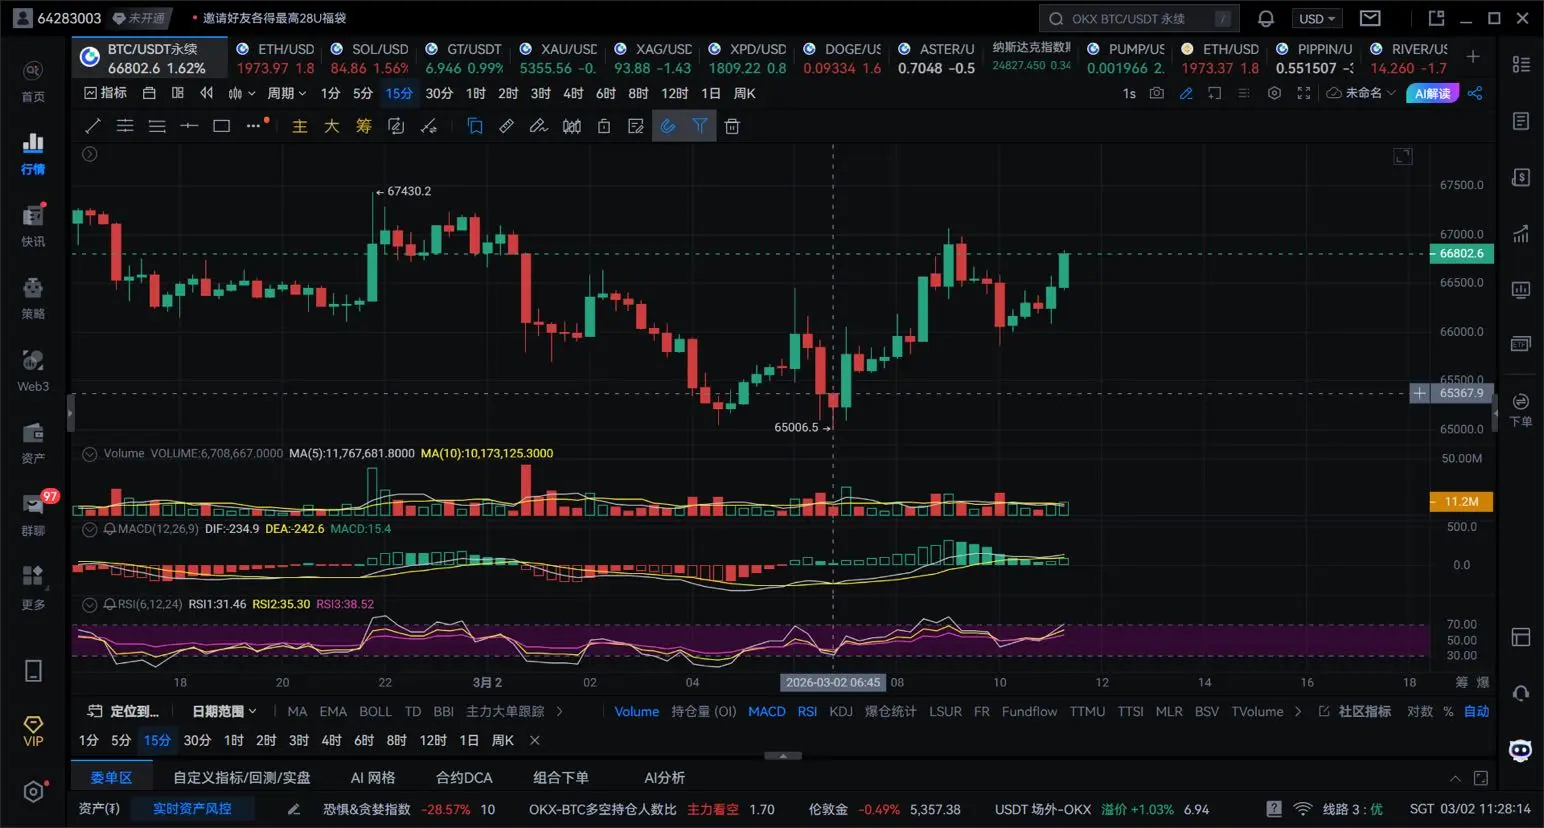1544x828 pixels.
Task: Open the 下单 place order panel
Action: click(1520, 410)
